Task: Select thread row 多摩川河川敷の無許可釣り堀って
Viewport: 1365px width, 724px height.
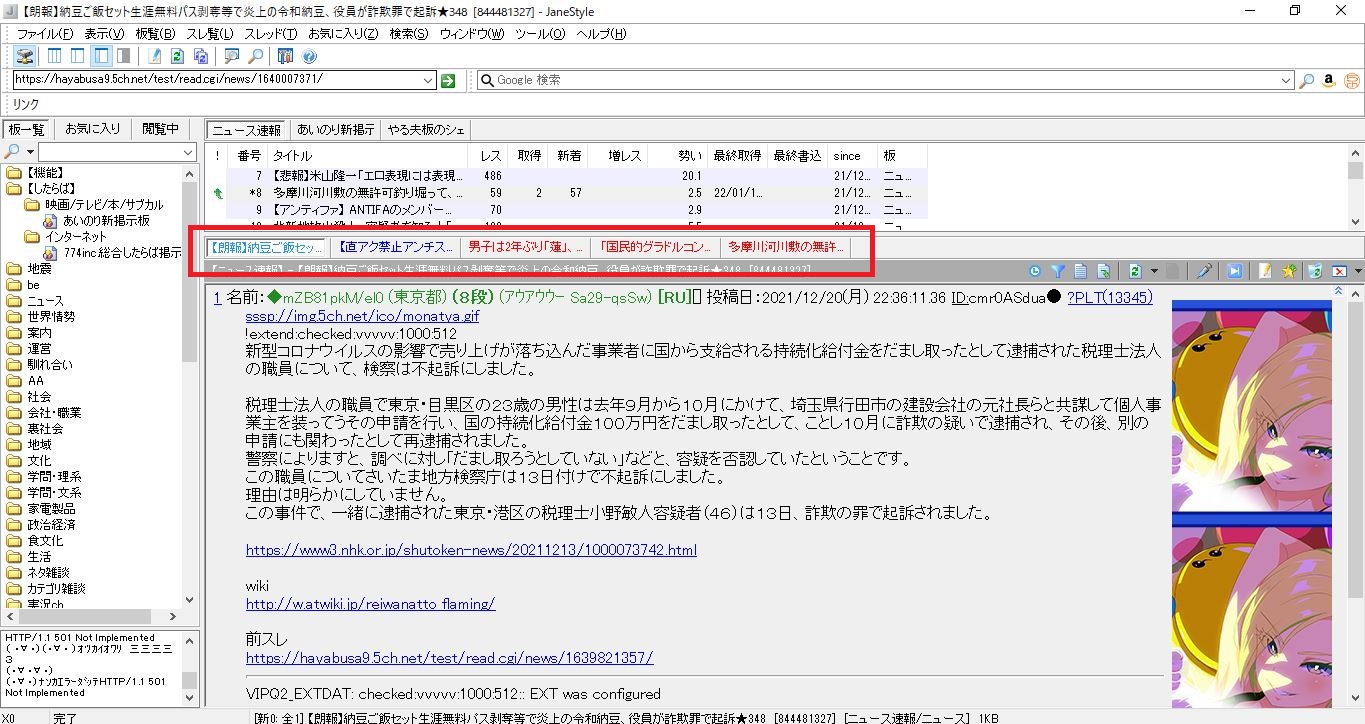Action: click(x=567, y=192)
